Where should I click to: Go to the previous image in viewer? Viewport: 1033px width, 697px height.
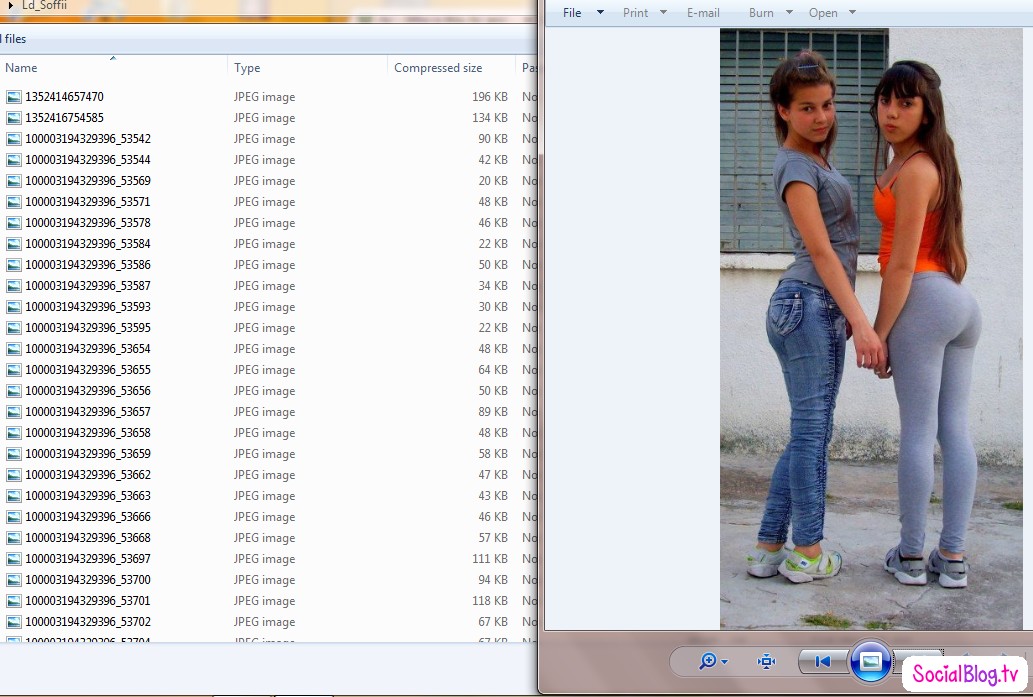[x=822, y=661]
